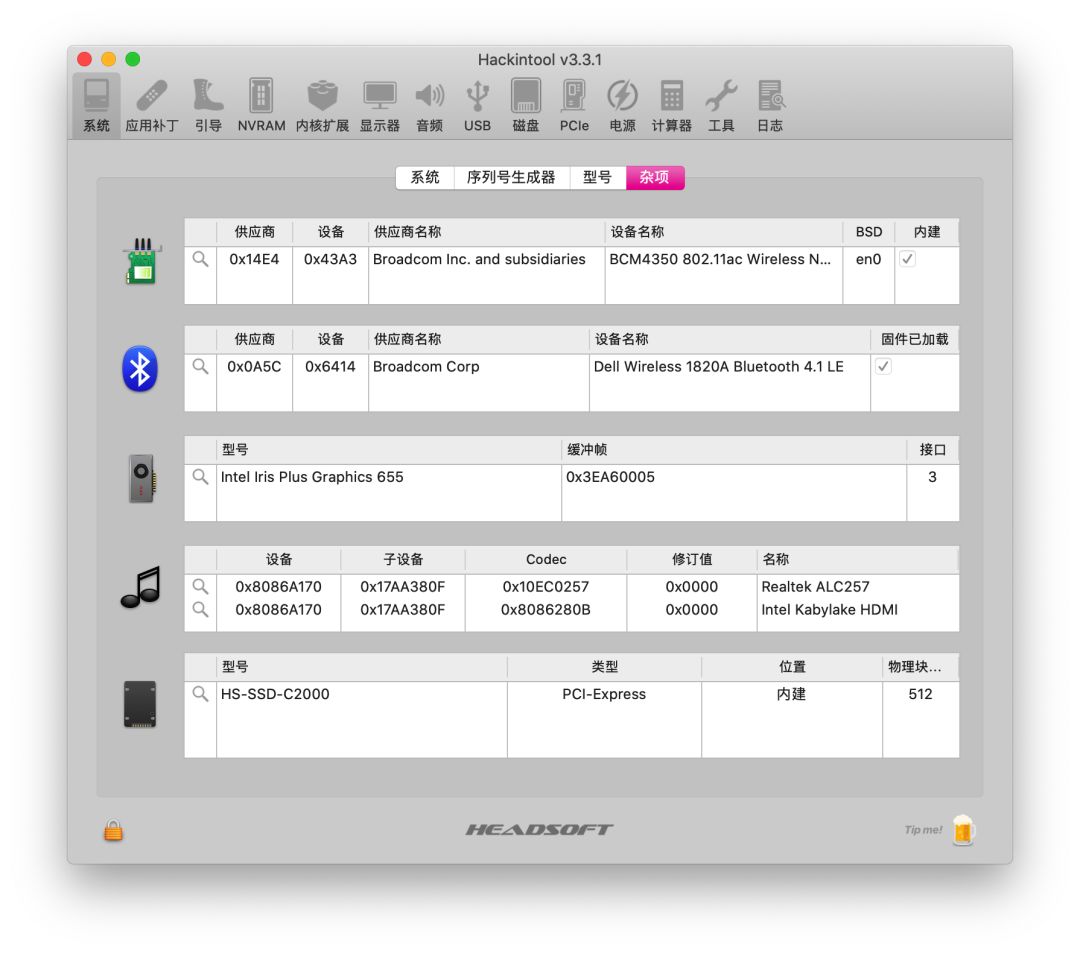1080x953 pixels.
Task: Open the 磁盘 (Disks) toolbar section
Action: pos(526,105)
